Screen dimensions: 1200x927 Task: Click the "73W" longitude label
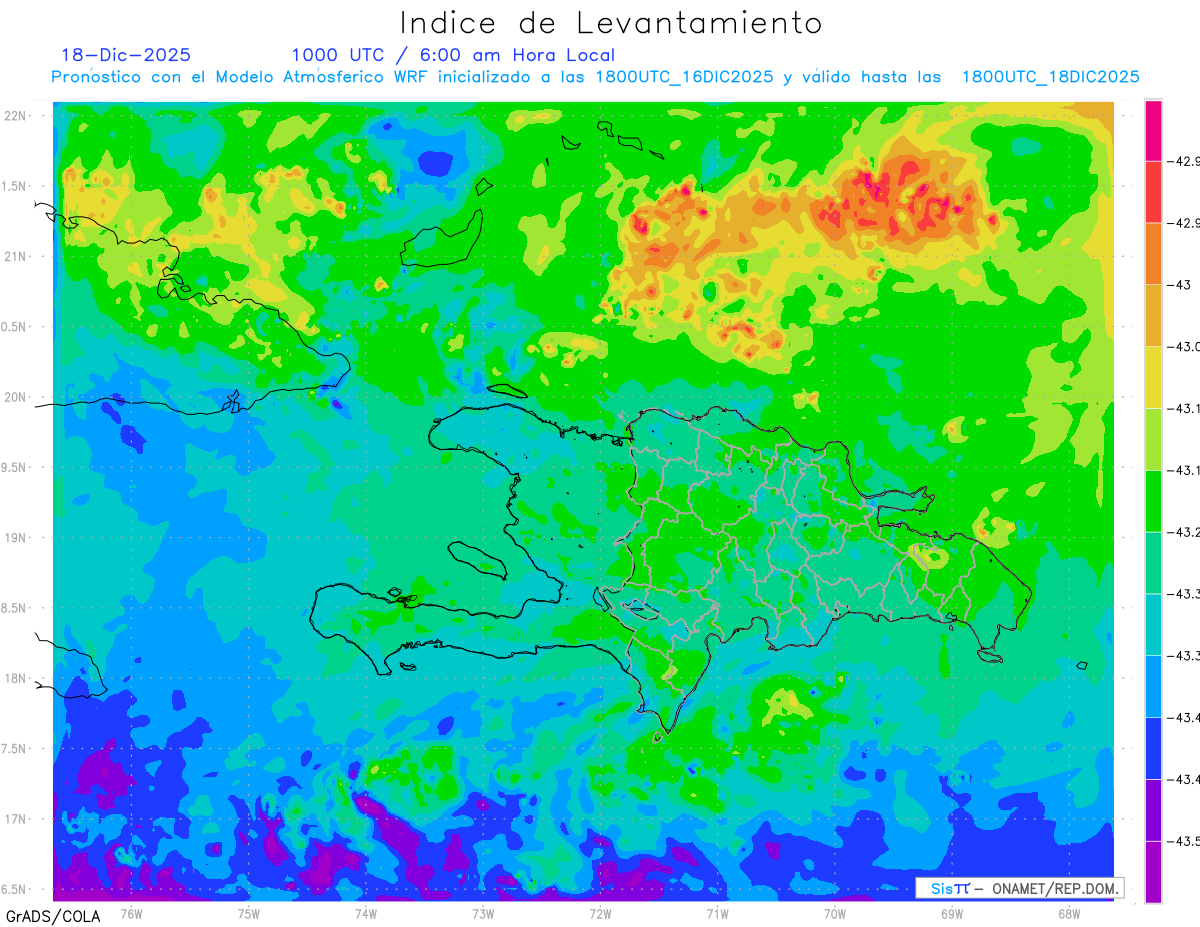[x=483, y=914]
